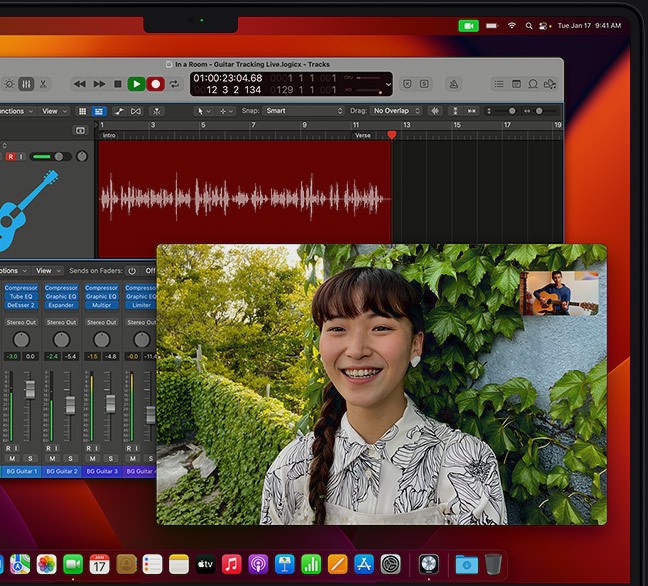648x586 pixels.
Task: Click Stereo Out on BG Guitar 2
Action: coord(61,322)
